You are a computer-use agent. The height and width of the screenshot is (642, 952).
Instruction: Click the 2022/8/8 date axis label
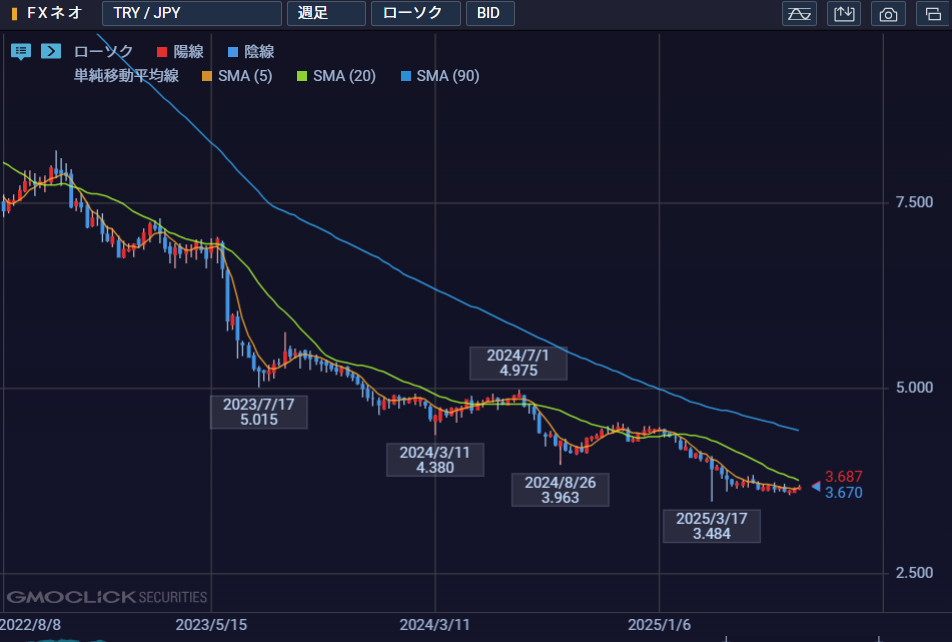[30, 624]
